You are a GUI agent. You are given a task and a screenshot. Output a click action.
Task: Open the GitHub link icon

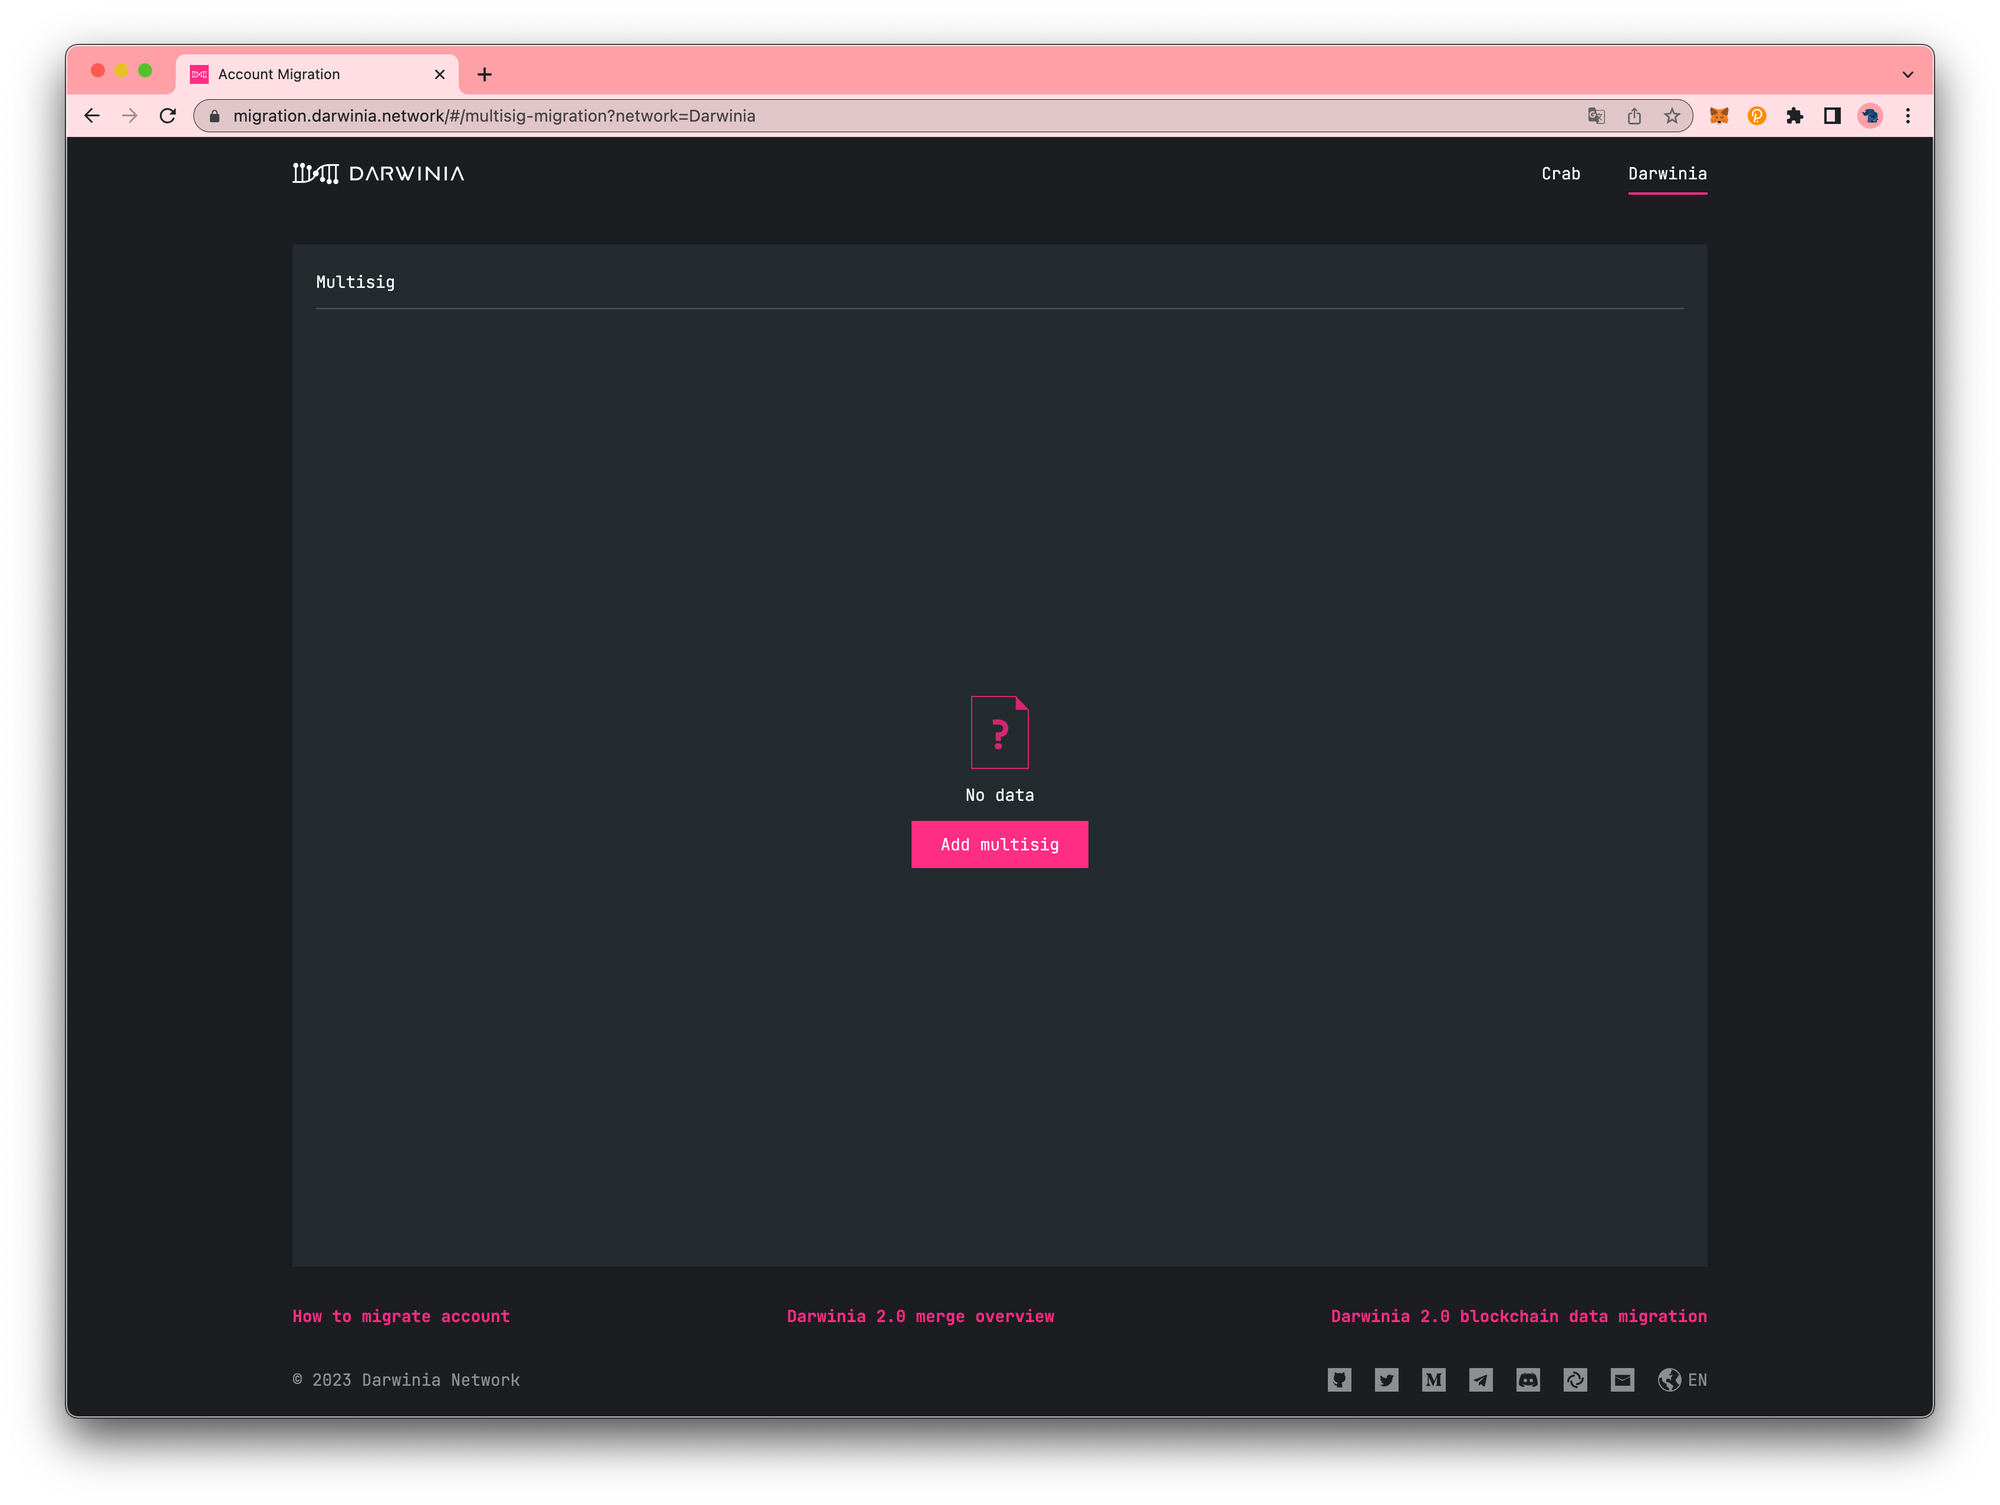(x=1339, y=1380)
